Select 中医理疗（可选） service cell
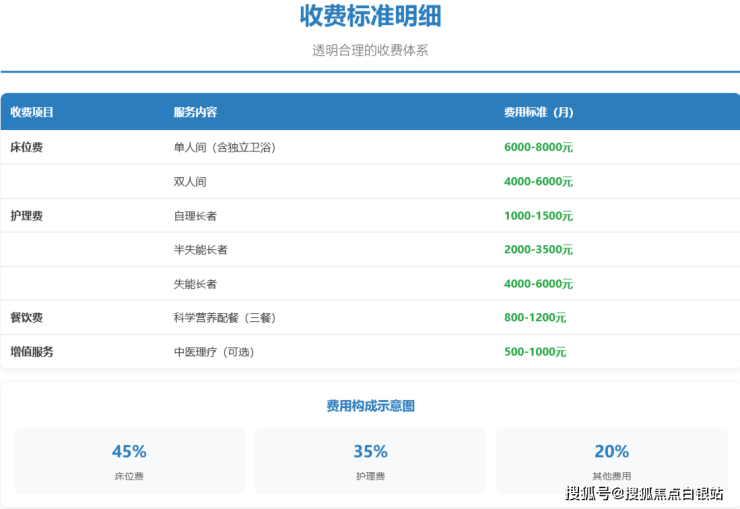The width and height of the screenshot is (740, 509). coord(214,352)
